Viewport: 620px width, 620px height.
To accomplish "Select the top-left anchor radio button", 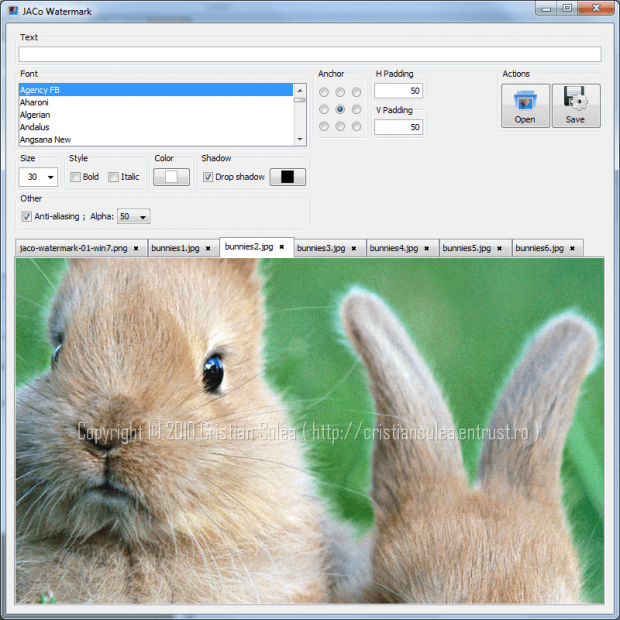I will [x=324, y=92].
